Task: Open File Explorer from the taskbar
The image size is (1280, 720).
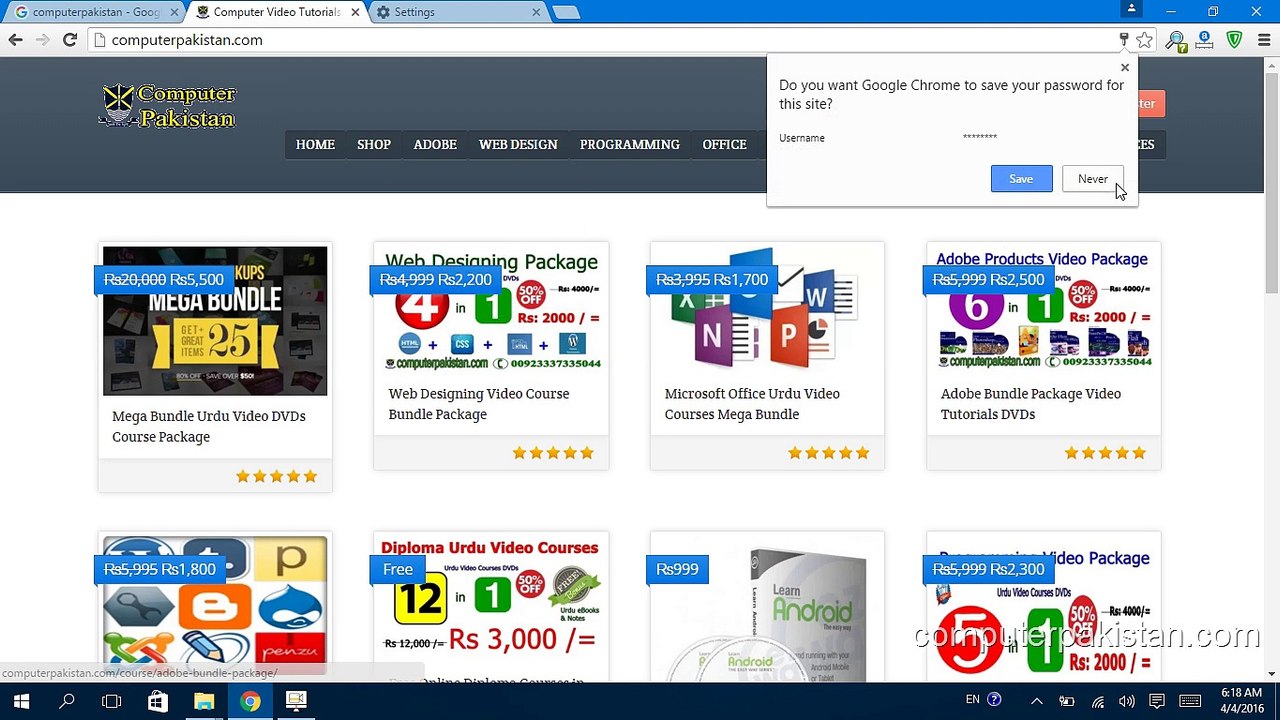Action: pos(204,701)
